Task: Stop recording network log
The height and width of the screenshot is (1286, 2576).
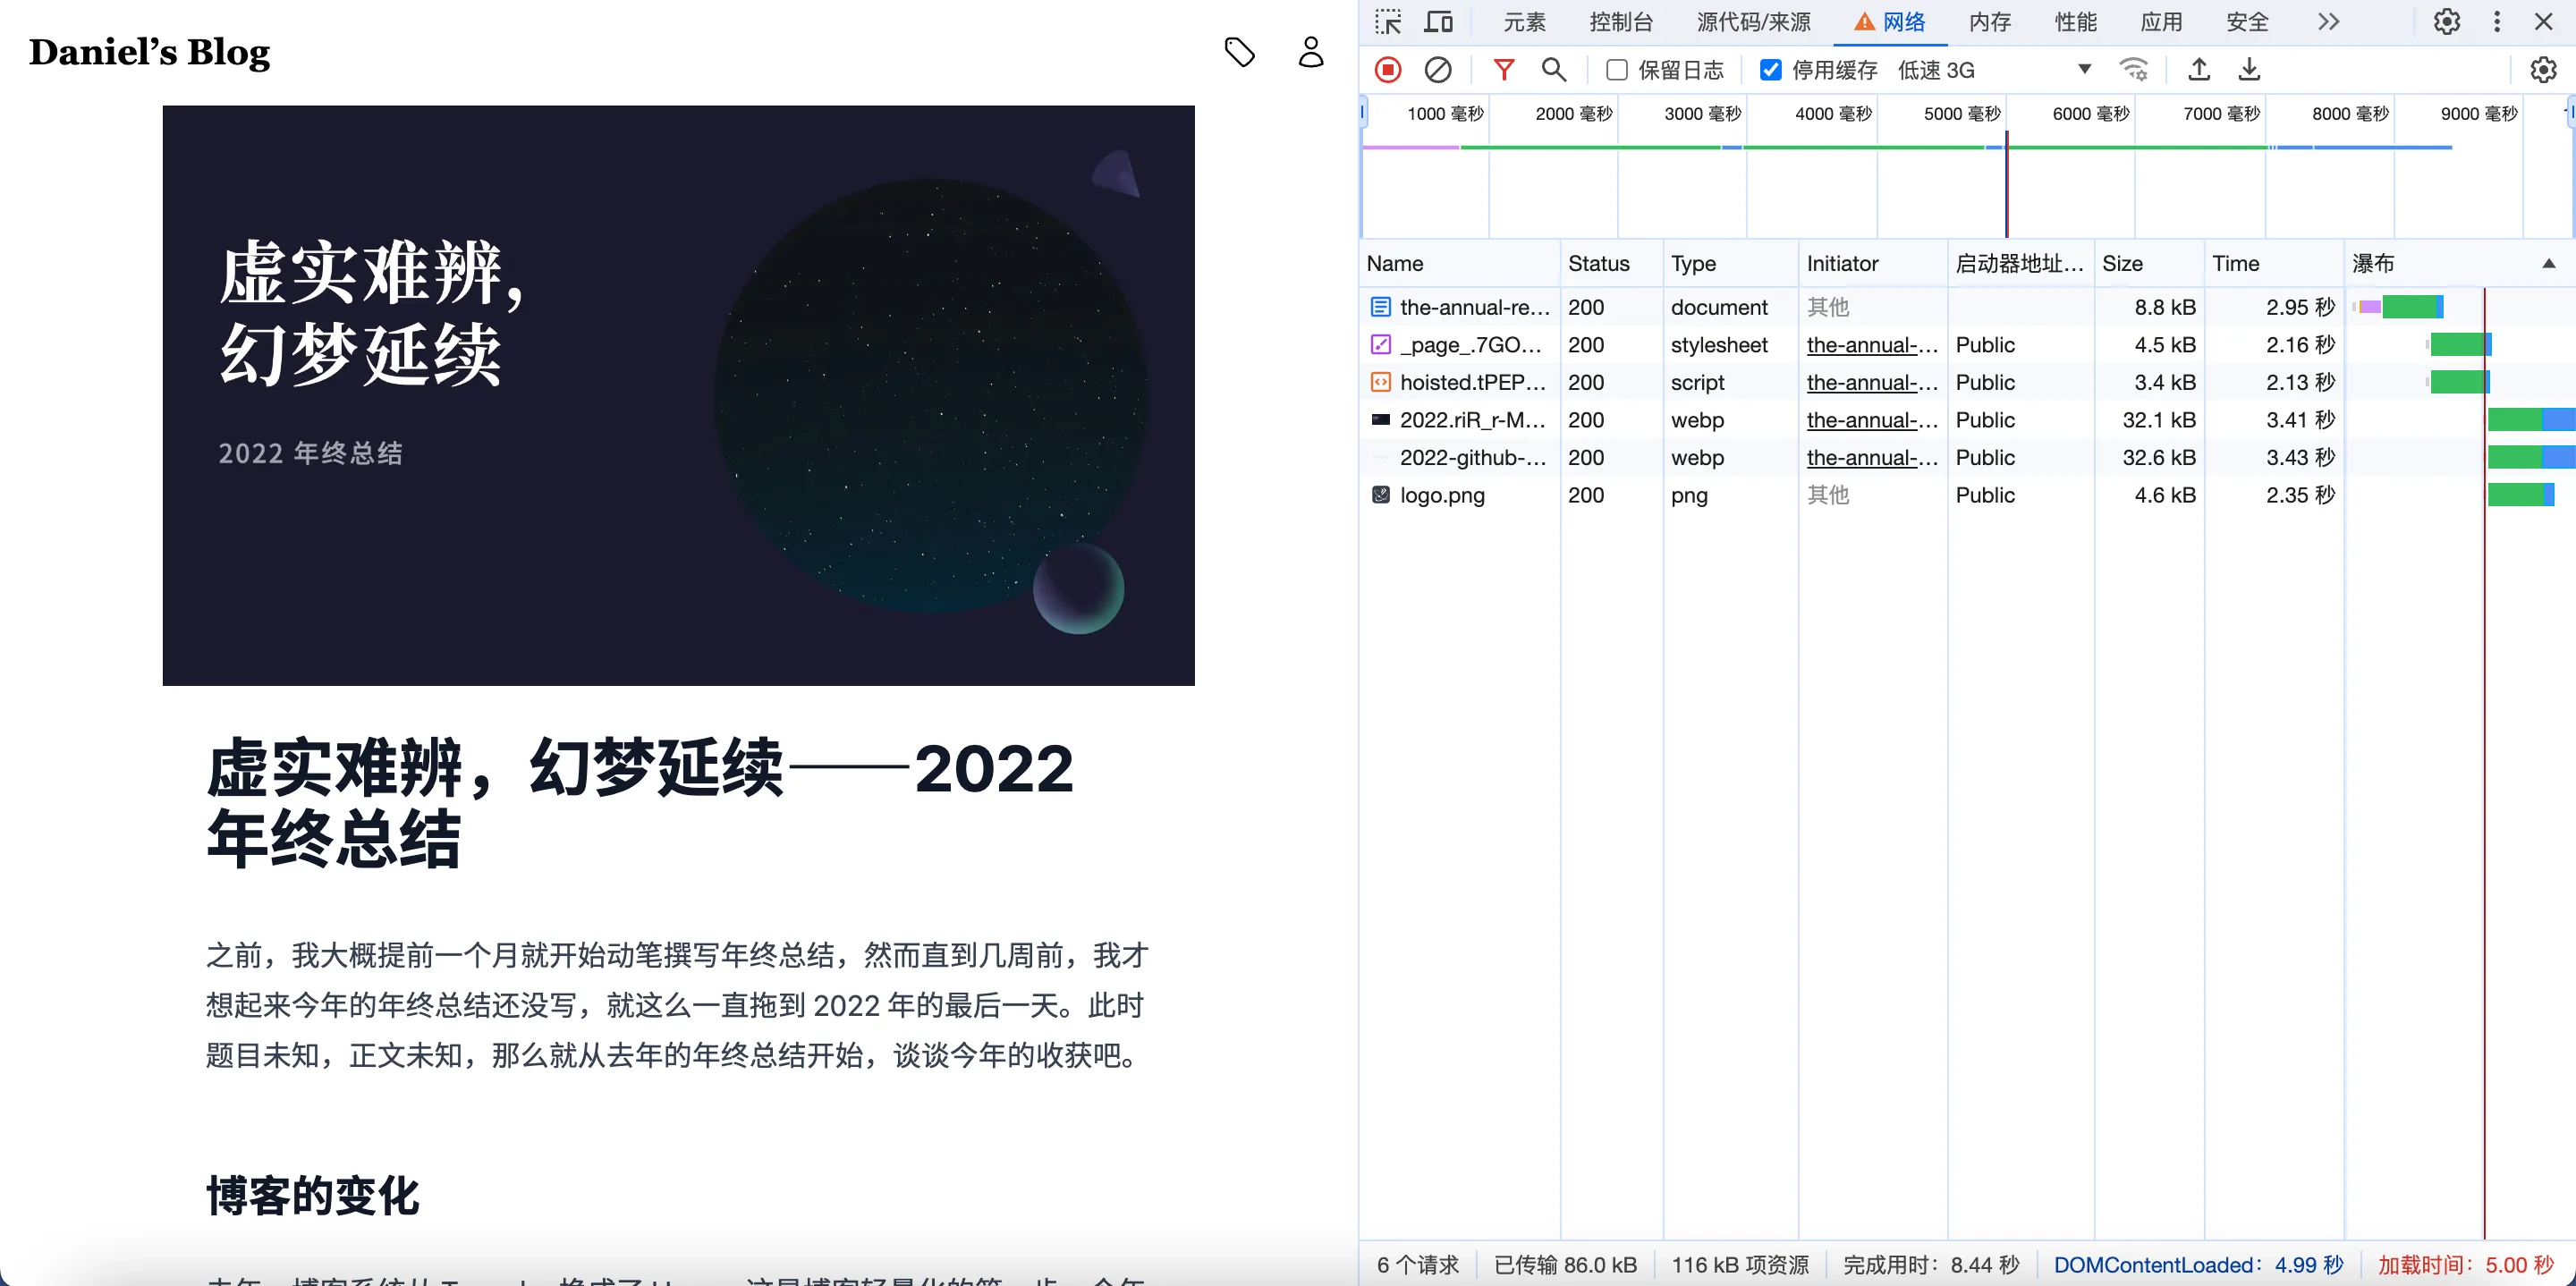Action: pyautogui.click(x=1388, y=69)
